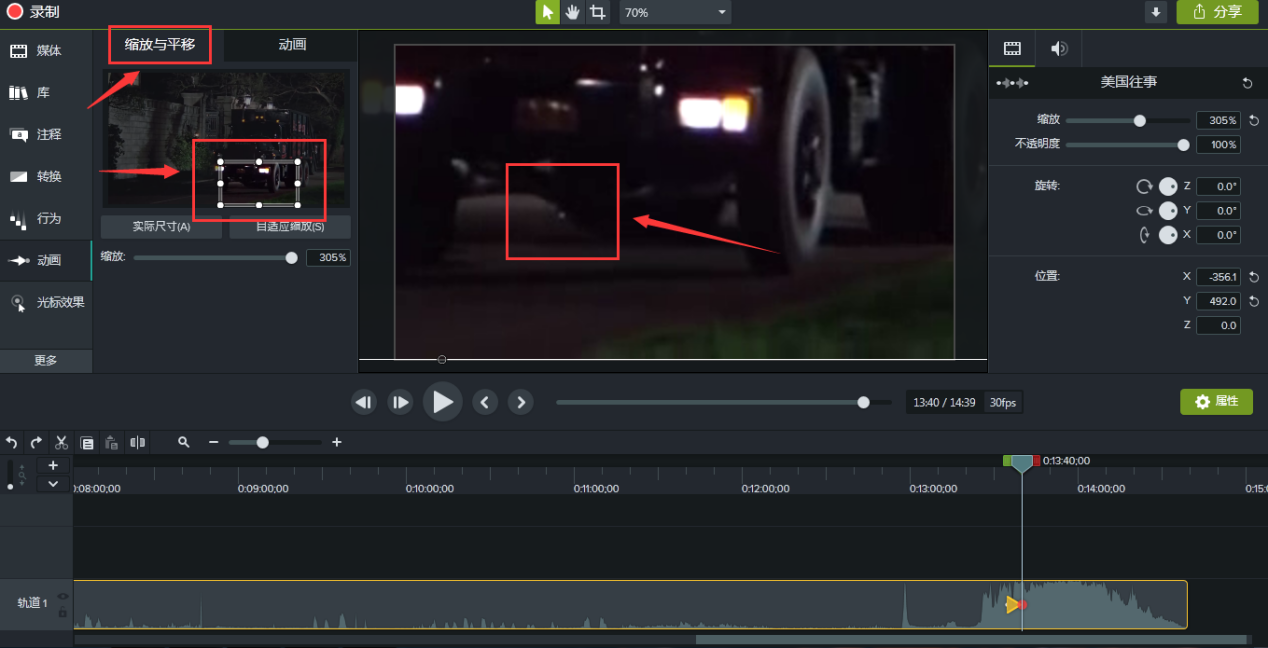Adjust the left panel 缩放 slider
Image resolution: width=1268 pixels, height=648 pixels.
pyautogui.click(x=291, y=258)
